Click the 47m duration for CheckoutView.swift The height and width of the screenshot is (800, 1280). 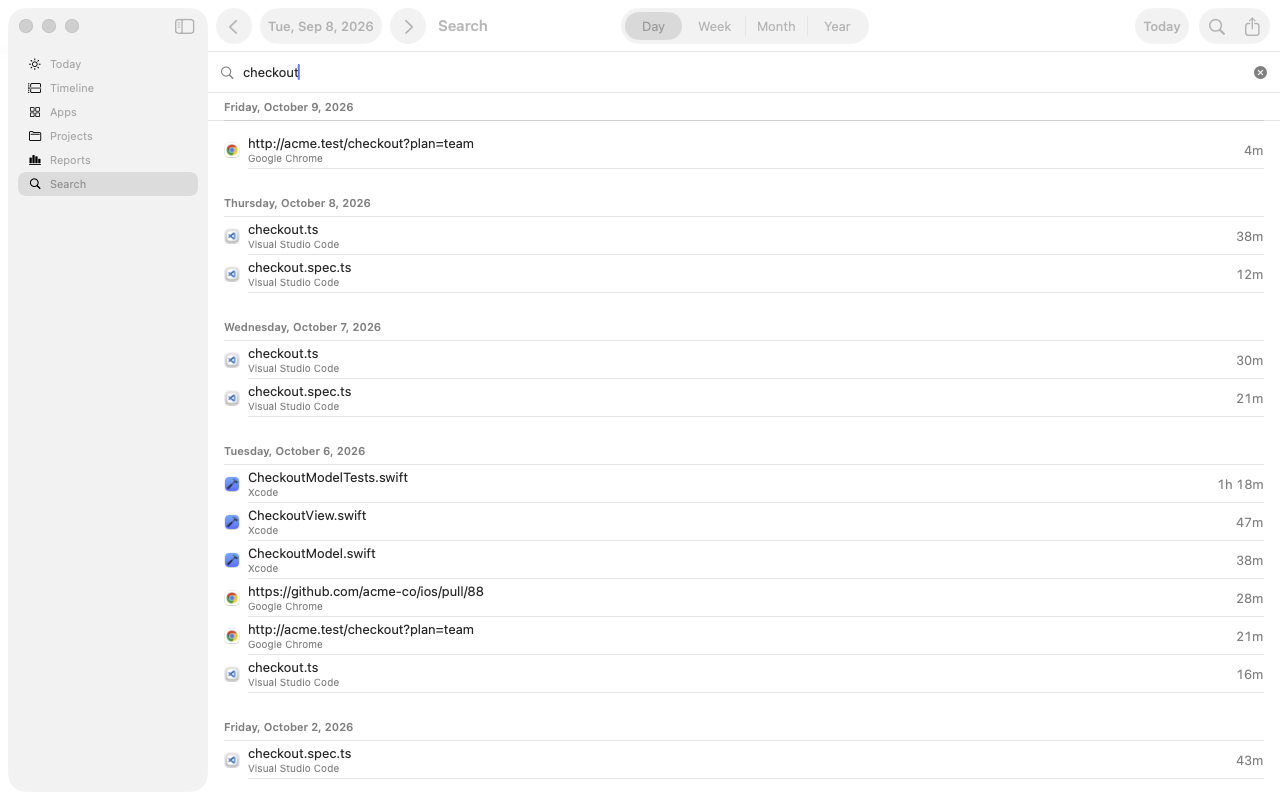point(1249,522)
